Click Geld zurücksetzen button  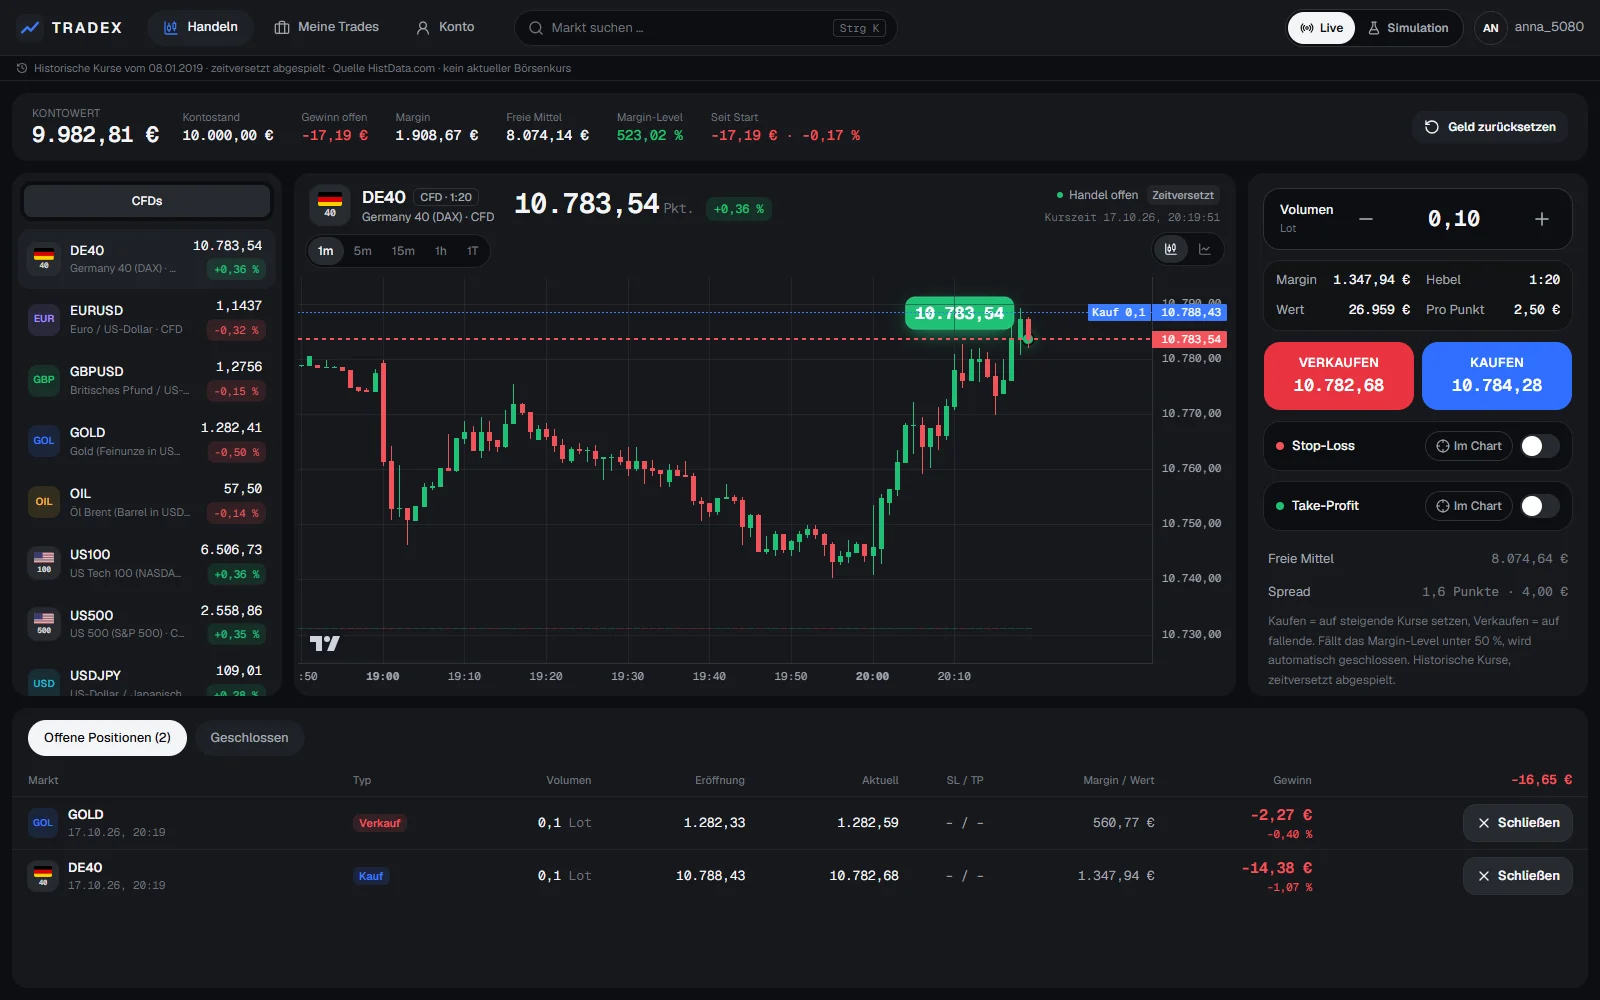click(1490, 127)
